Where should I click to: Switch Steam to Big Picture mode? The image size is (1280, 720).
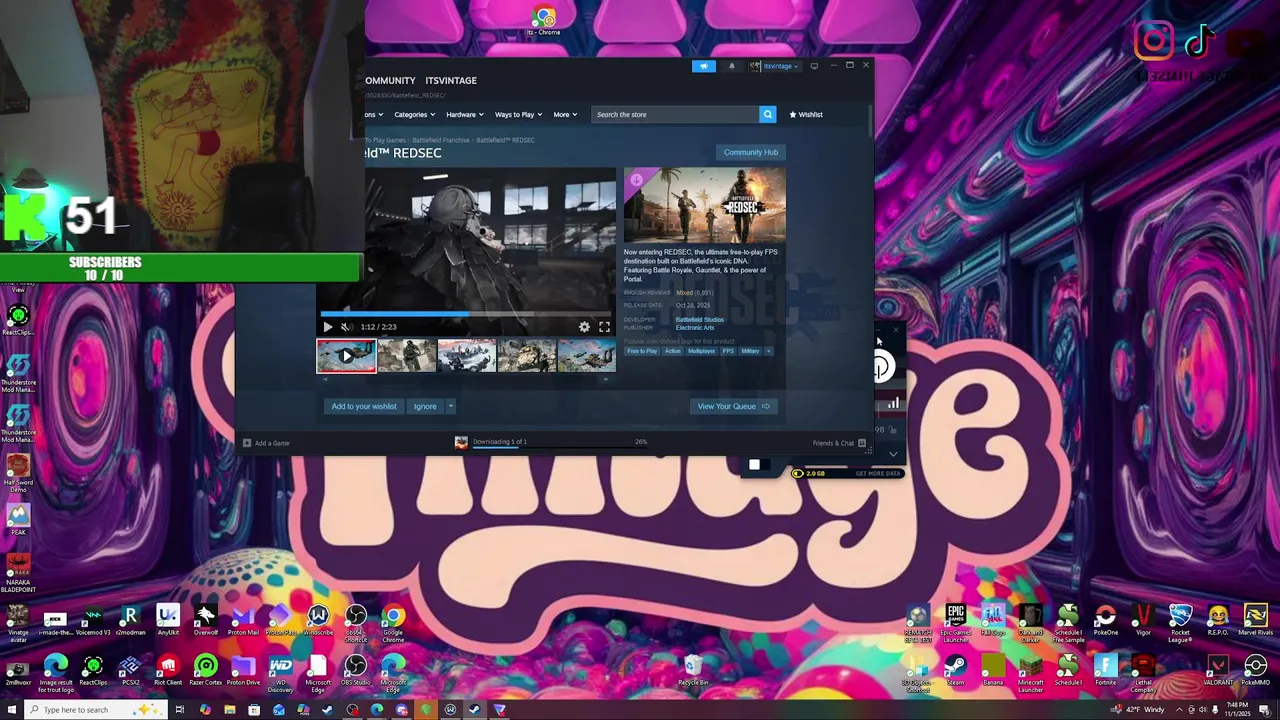coord(814,66)
